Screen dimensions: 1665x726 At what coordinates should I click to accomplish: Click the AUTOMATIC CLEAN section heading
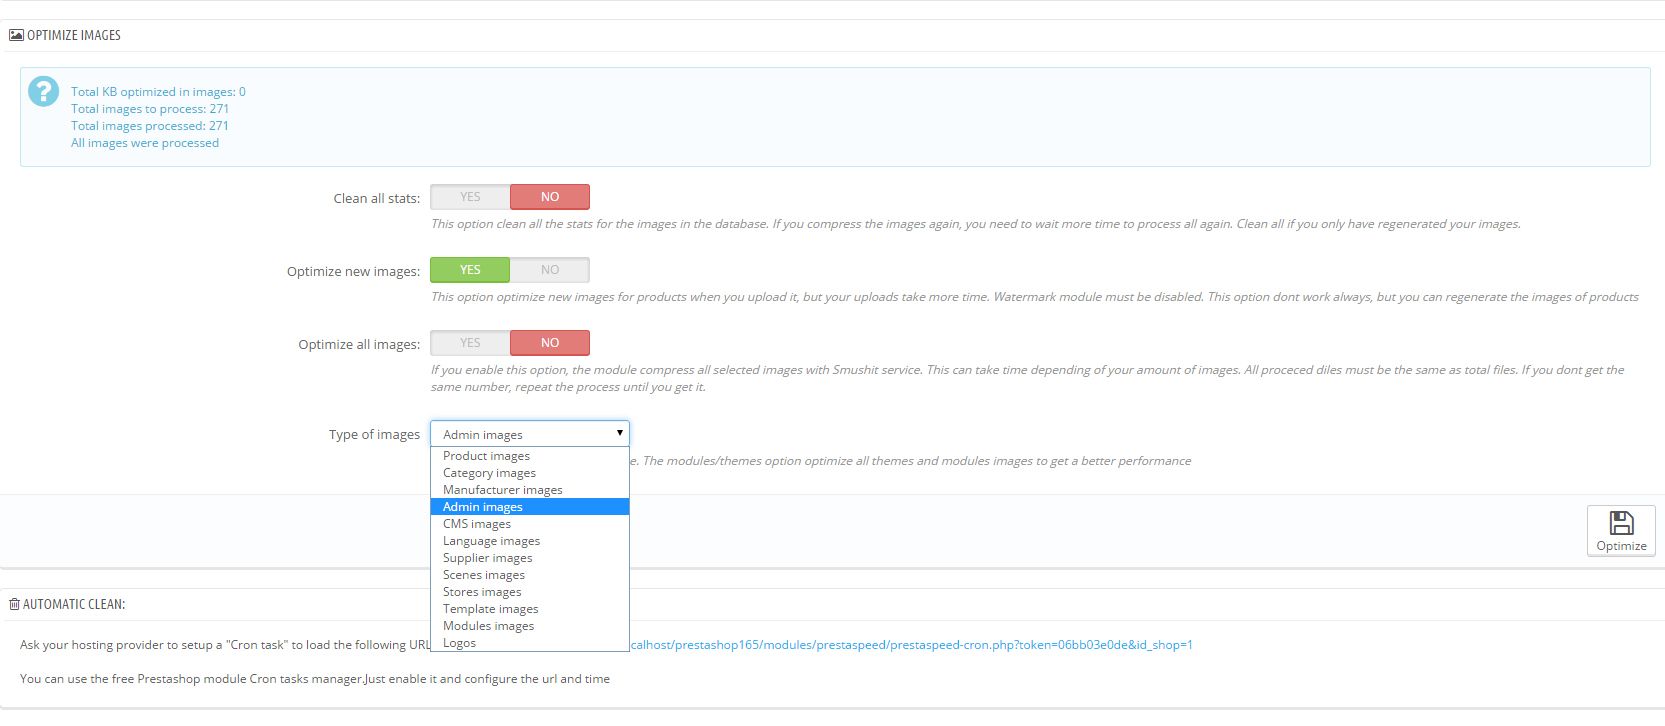point(74,604)
